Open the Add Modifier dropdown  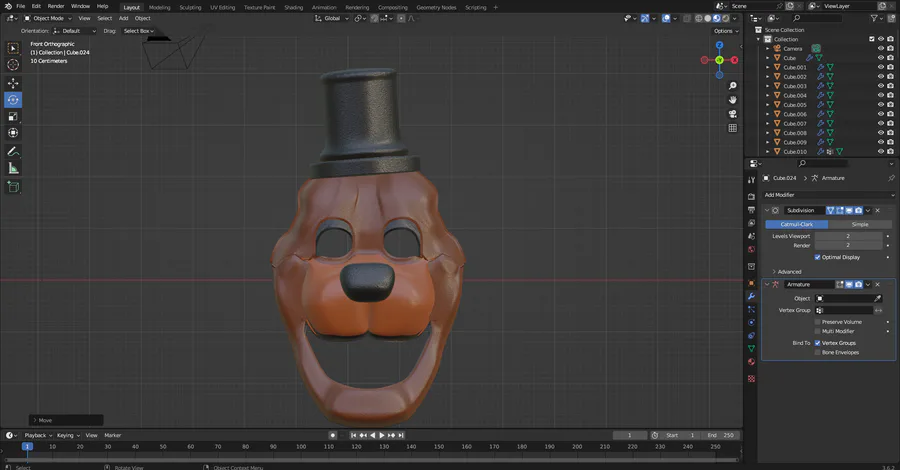tap(829, 195)
